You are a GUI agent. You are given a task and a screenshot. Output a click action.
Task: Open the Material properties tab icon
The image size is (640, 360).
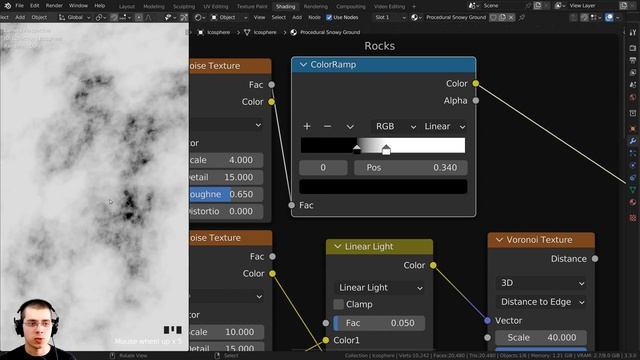pyautogui.click(x=633, y=202)
